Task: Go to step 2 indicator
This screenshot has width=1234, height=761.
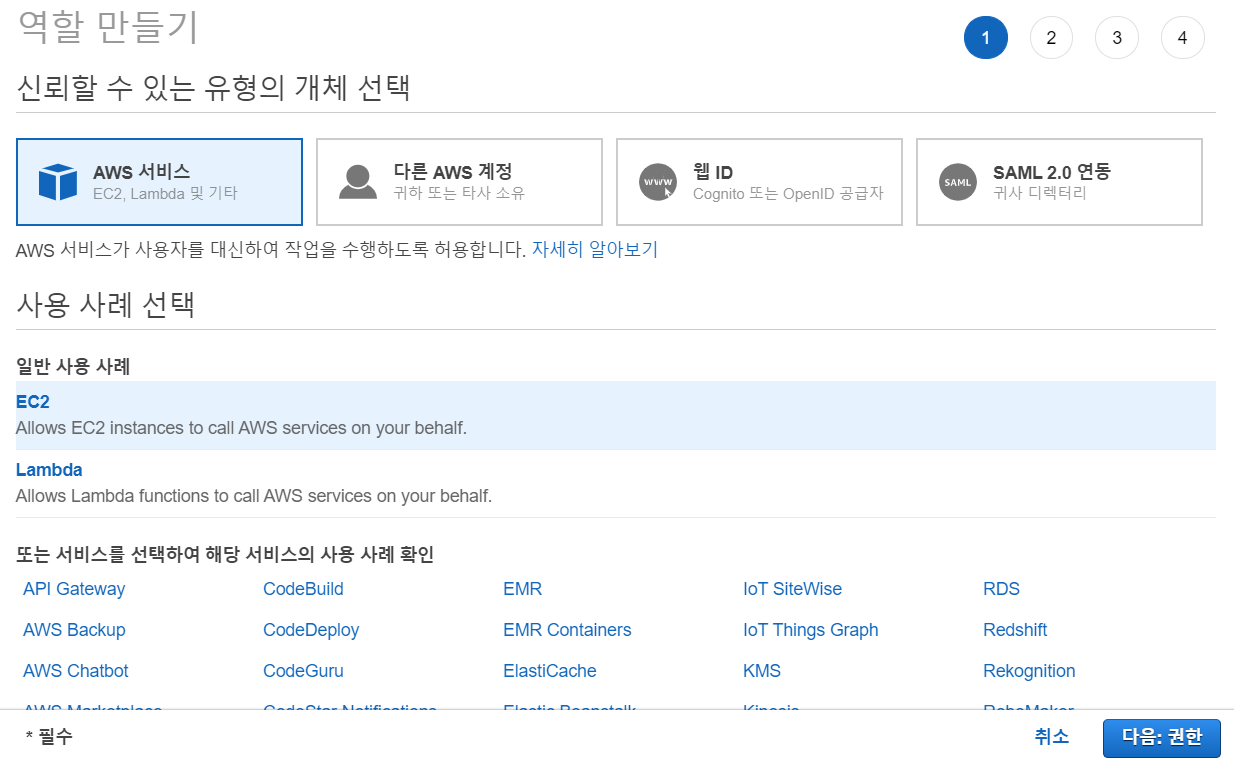Action: tap(1051, 38)
